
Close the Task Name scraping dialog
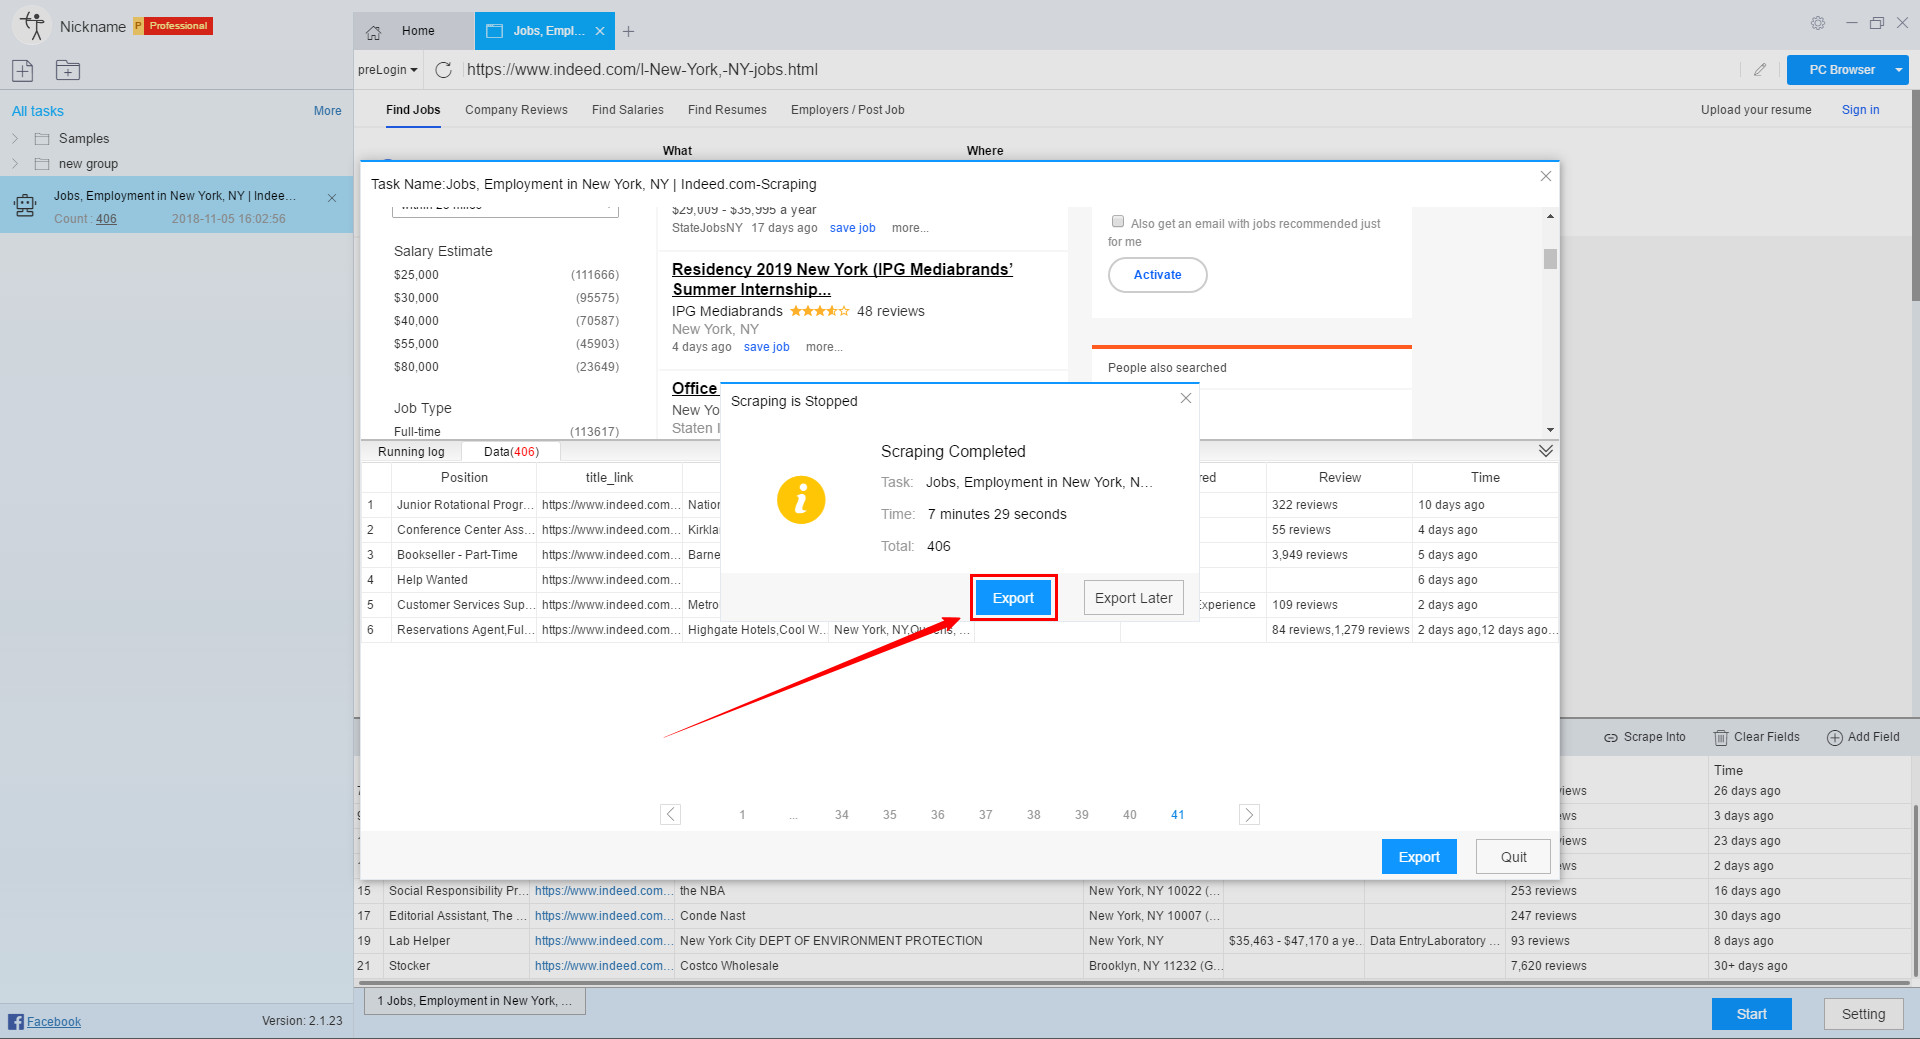pos(1546,176)
